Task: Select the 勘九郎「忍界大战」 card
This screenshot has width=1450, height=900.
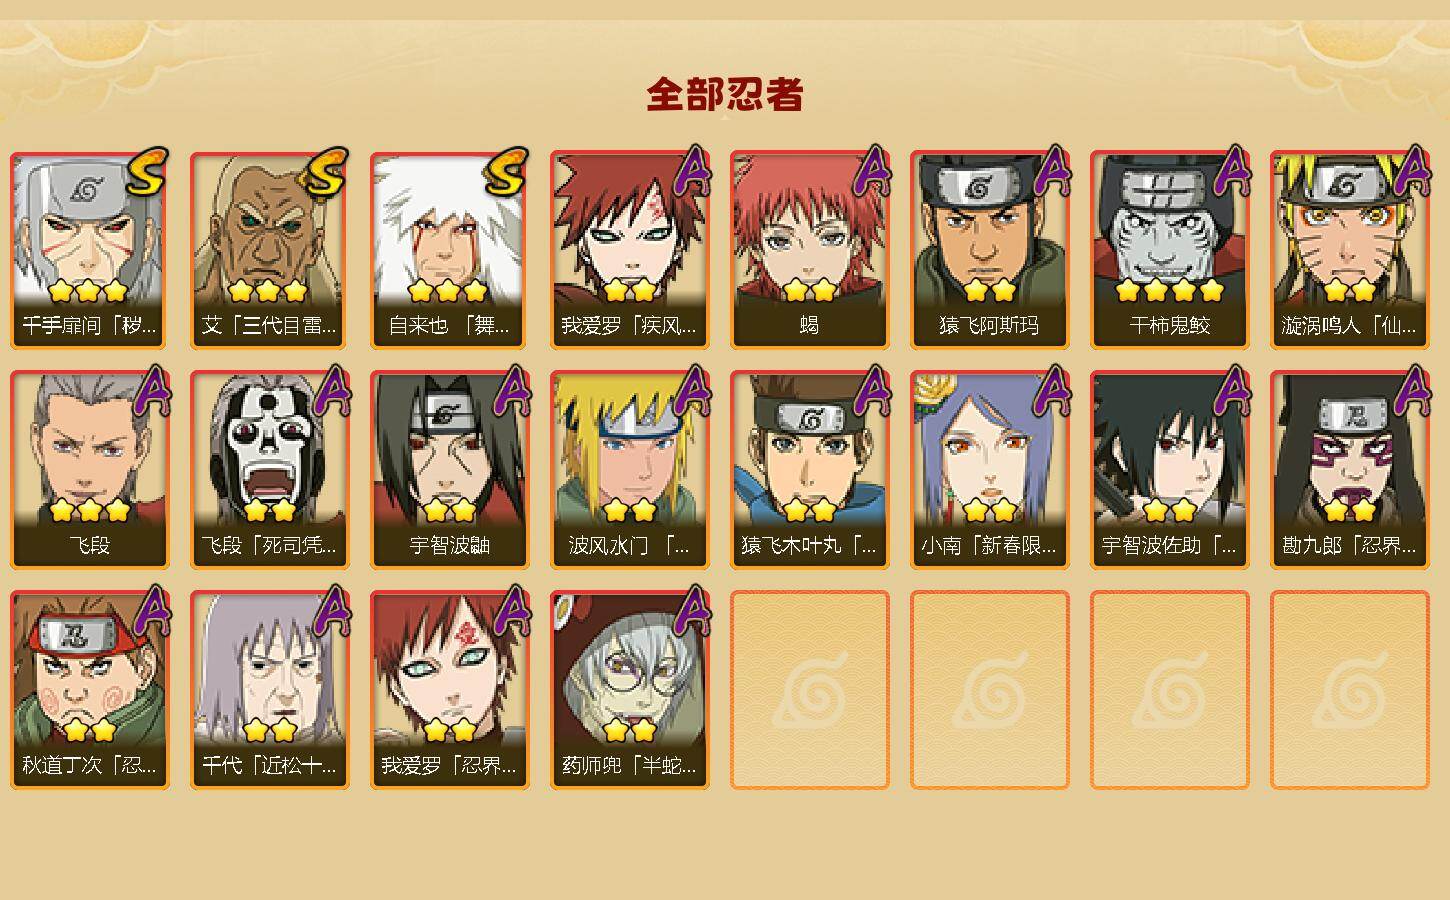Action: tap(1350, 470)
